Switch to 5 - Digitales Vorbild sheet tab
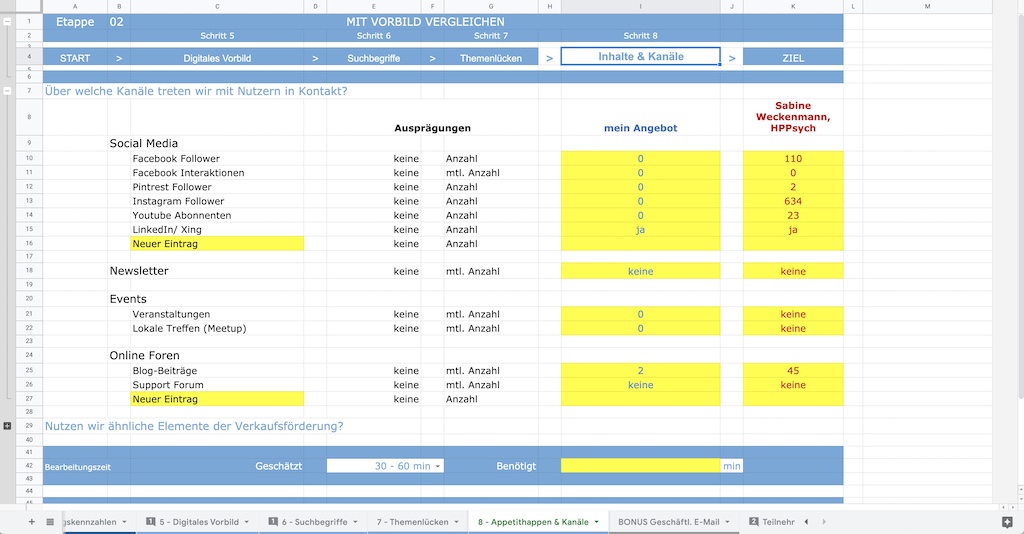The width and height of the screenshot is (1024, 534). tap(199, 522)
